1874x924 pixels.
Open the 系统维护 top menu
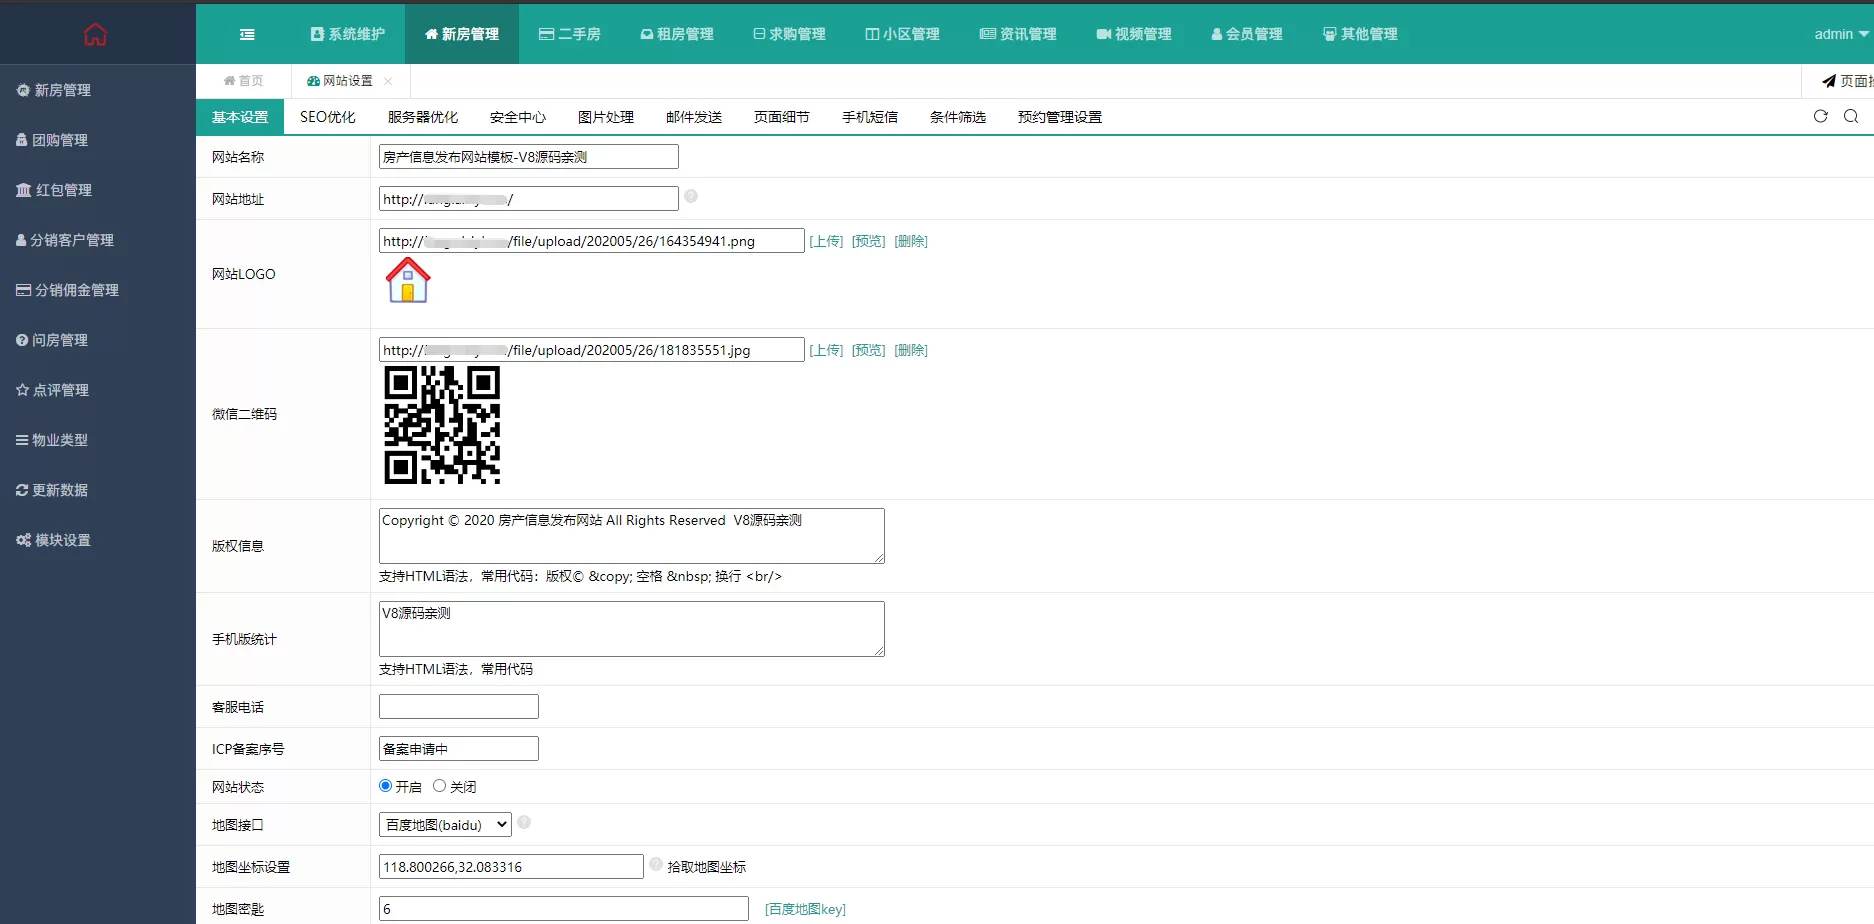pos(348,34)
